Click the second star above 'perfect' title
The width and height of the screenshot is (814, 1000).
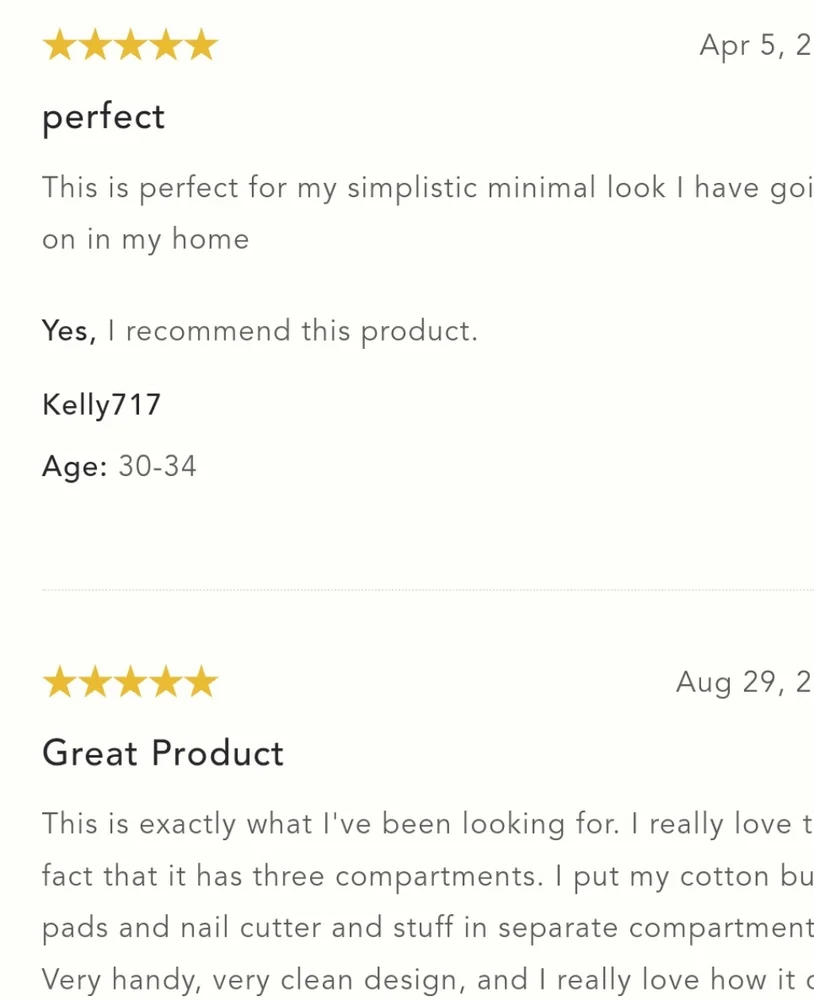[x=95, y=45]
